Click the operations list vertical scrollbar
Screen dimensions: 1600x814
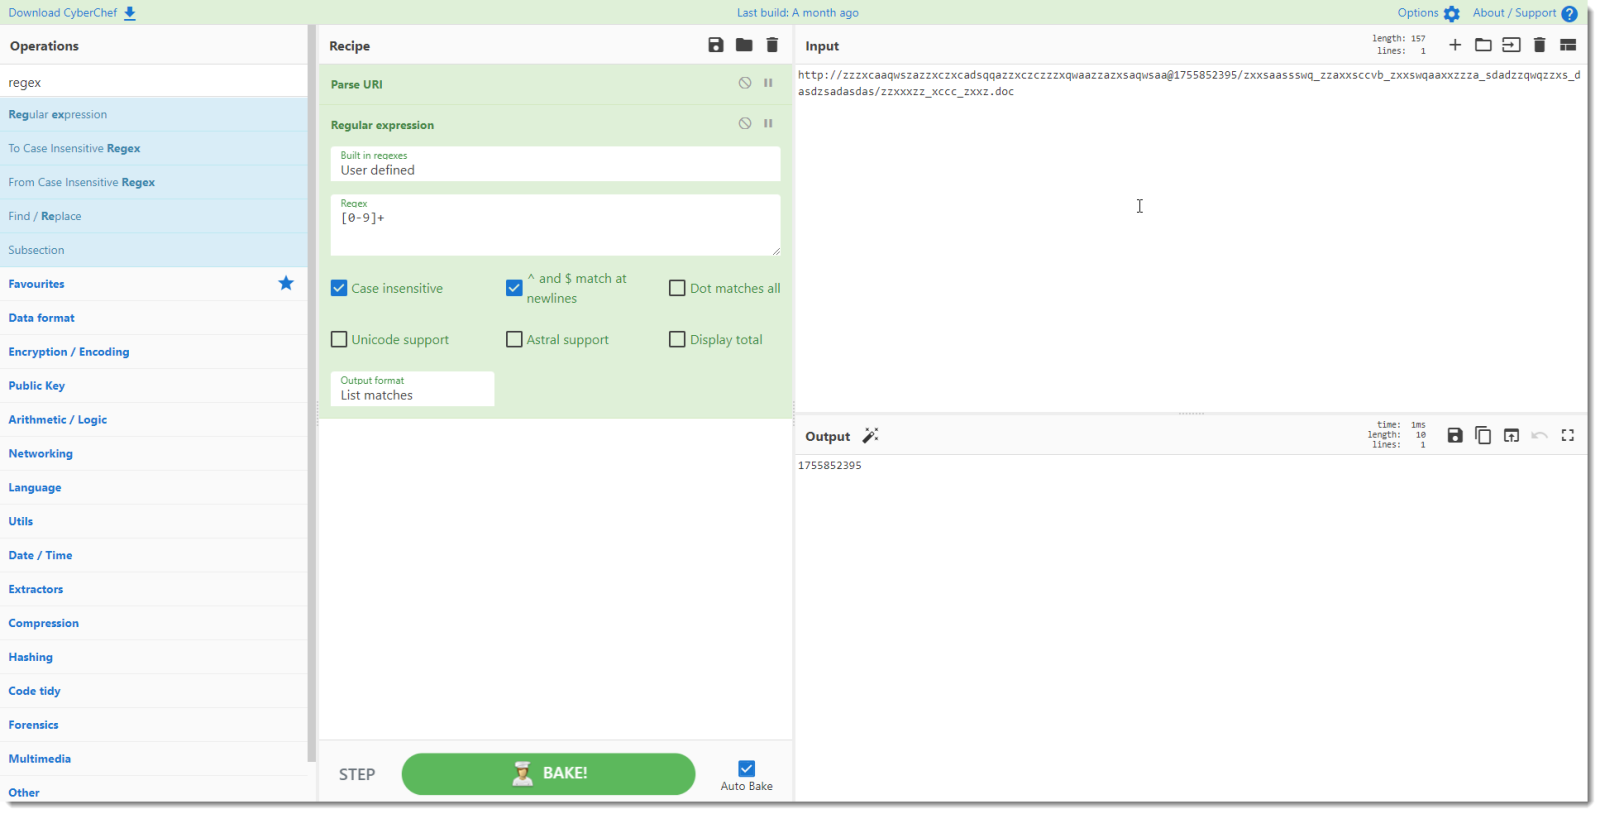pos(312,400)
